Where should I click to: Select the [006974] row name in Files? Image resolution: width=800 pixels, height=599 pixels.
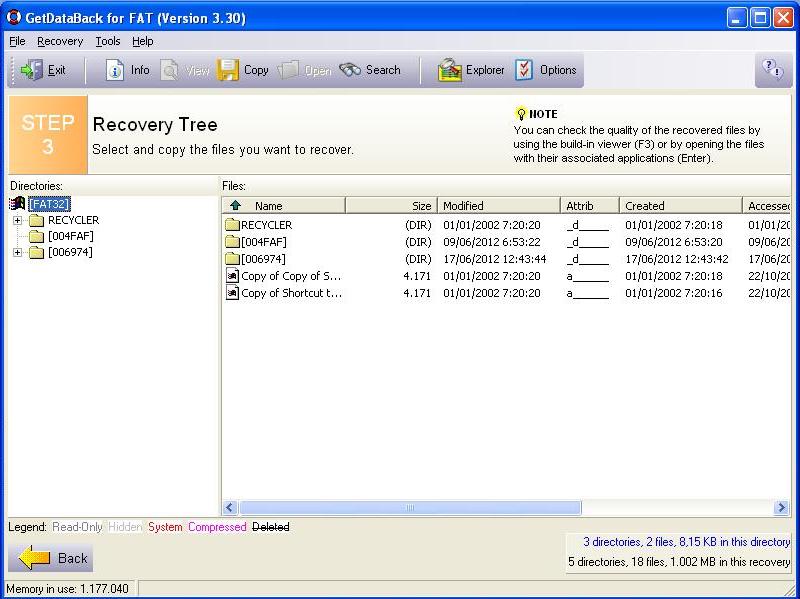point(263,259)
